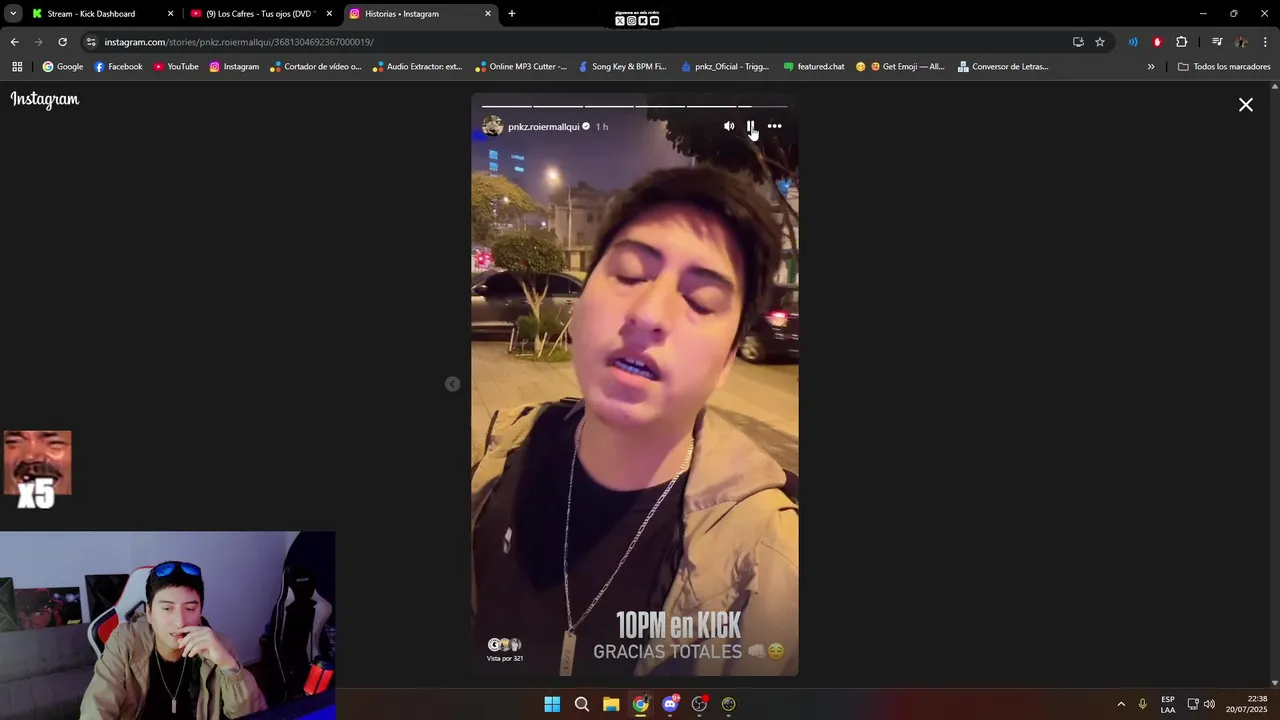Open the pnkz.roiermallqui profile name
This screenshot has width=1280, height=720.
(544, 127)
